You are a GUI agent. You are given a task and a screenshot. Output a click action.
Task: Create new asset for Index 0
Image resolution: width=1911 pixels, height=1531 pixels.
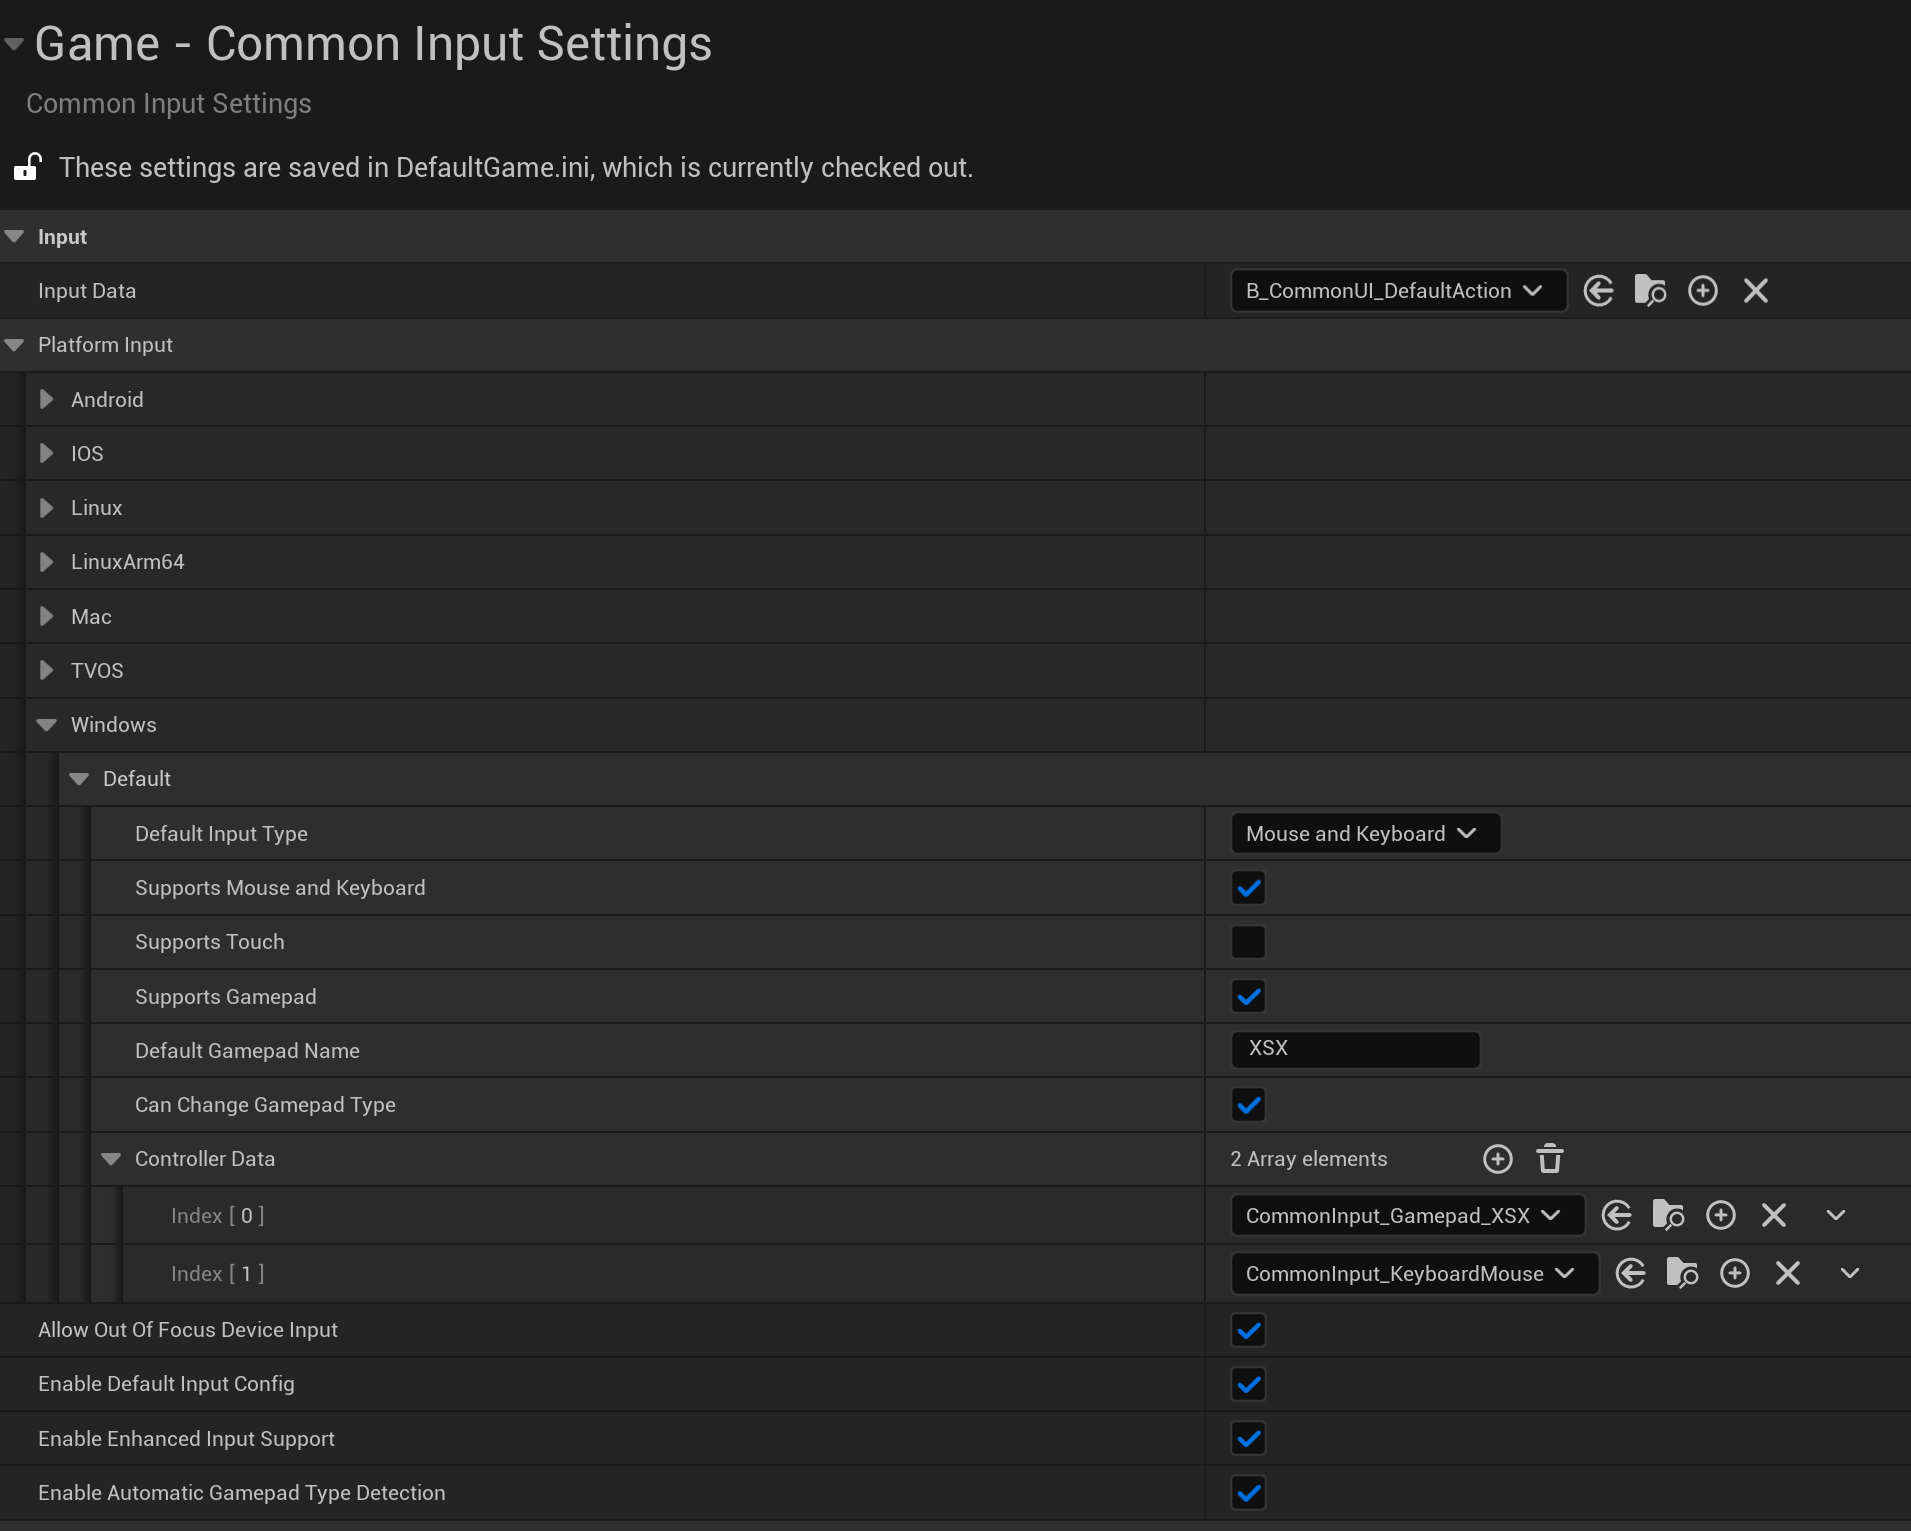tap(1721, 1216)
